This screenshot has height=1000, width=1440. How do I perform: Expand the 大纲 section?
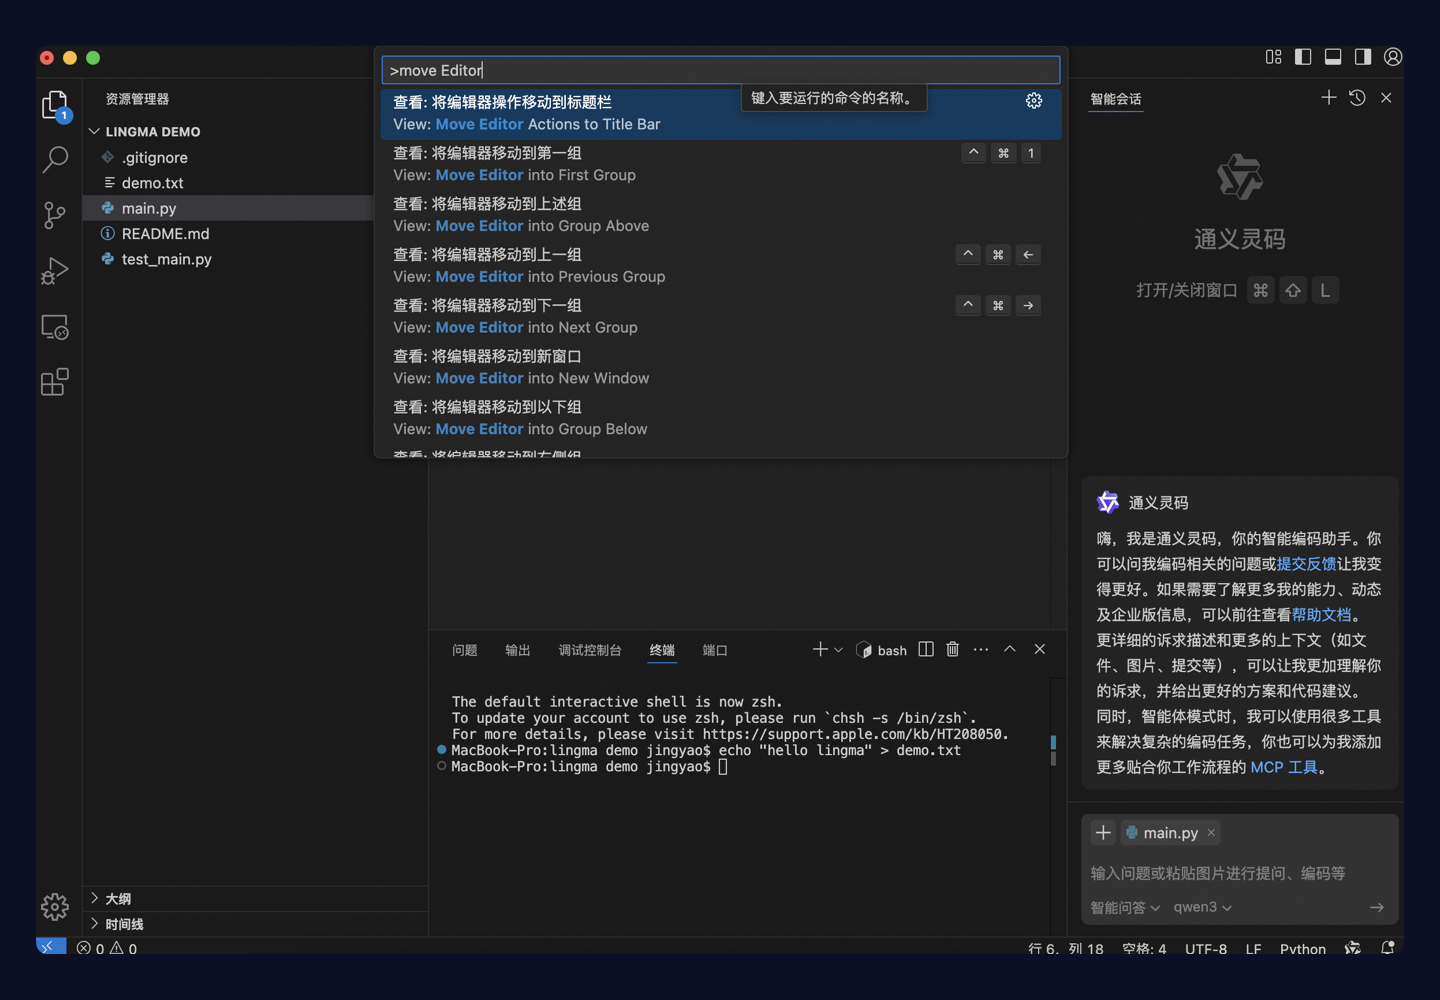[118, 898]
